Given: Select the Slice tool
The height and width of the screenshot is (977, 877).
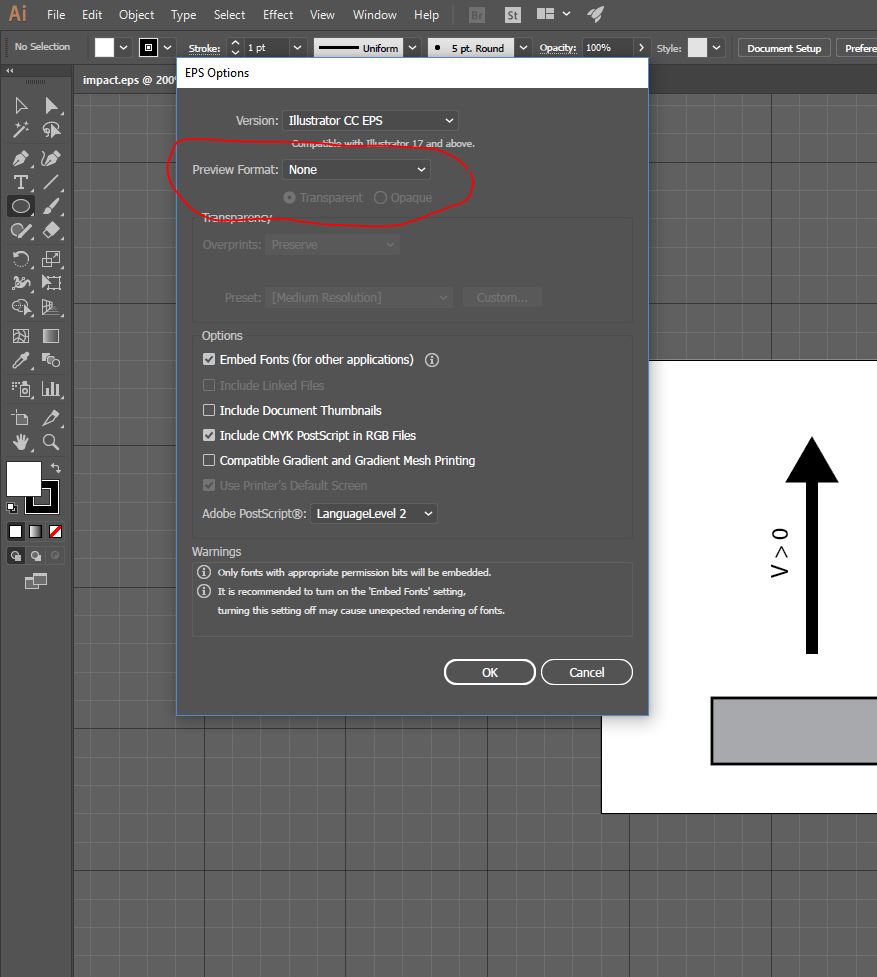Looking at the screenshot, I should click(x=51, y=417).
